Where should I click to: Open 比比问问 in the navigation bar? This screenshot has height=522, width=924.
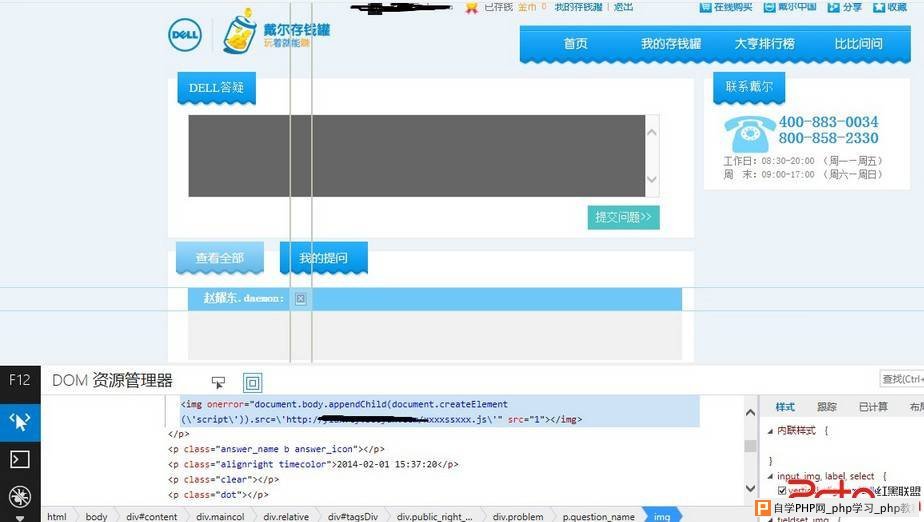858,44
